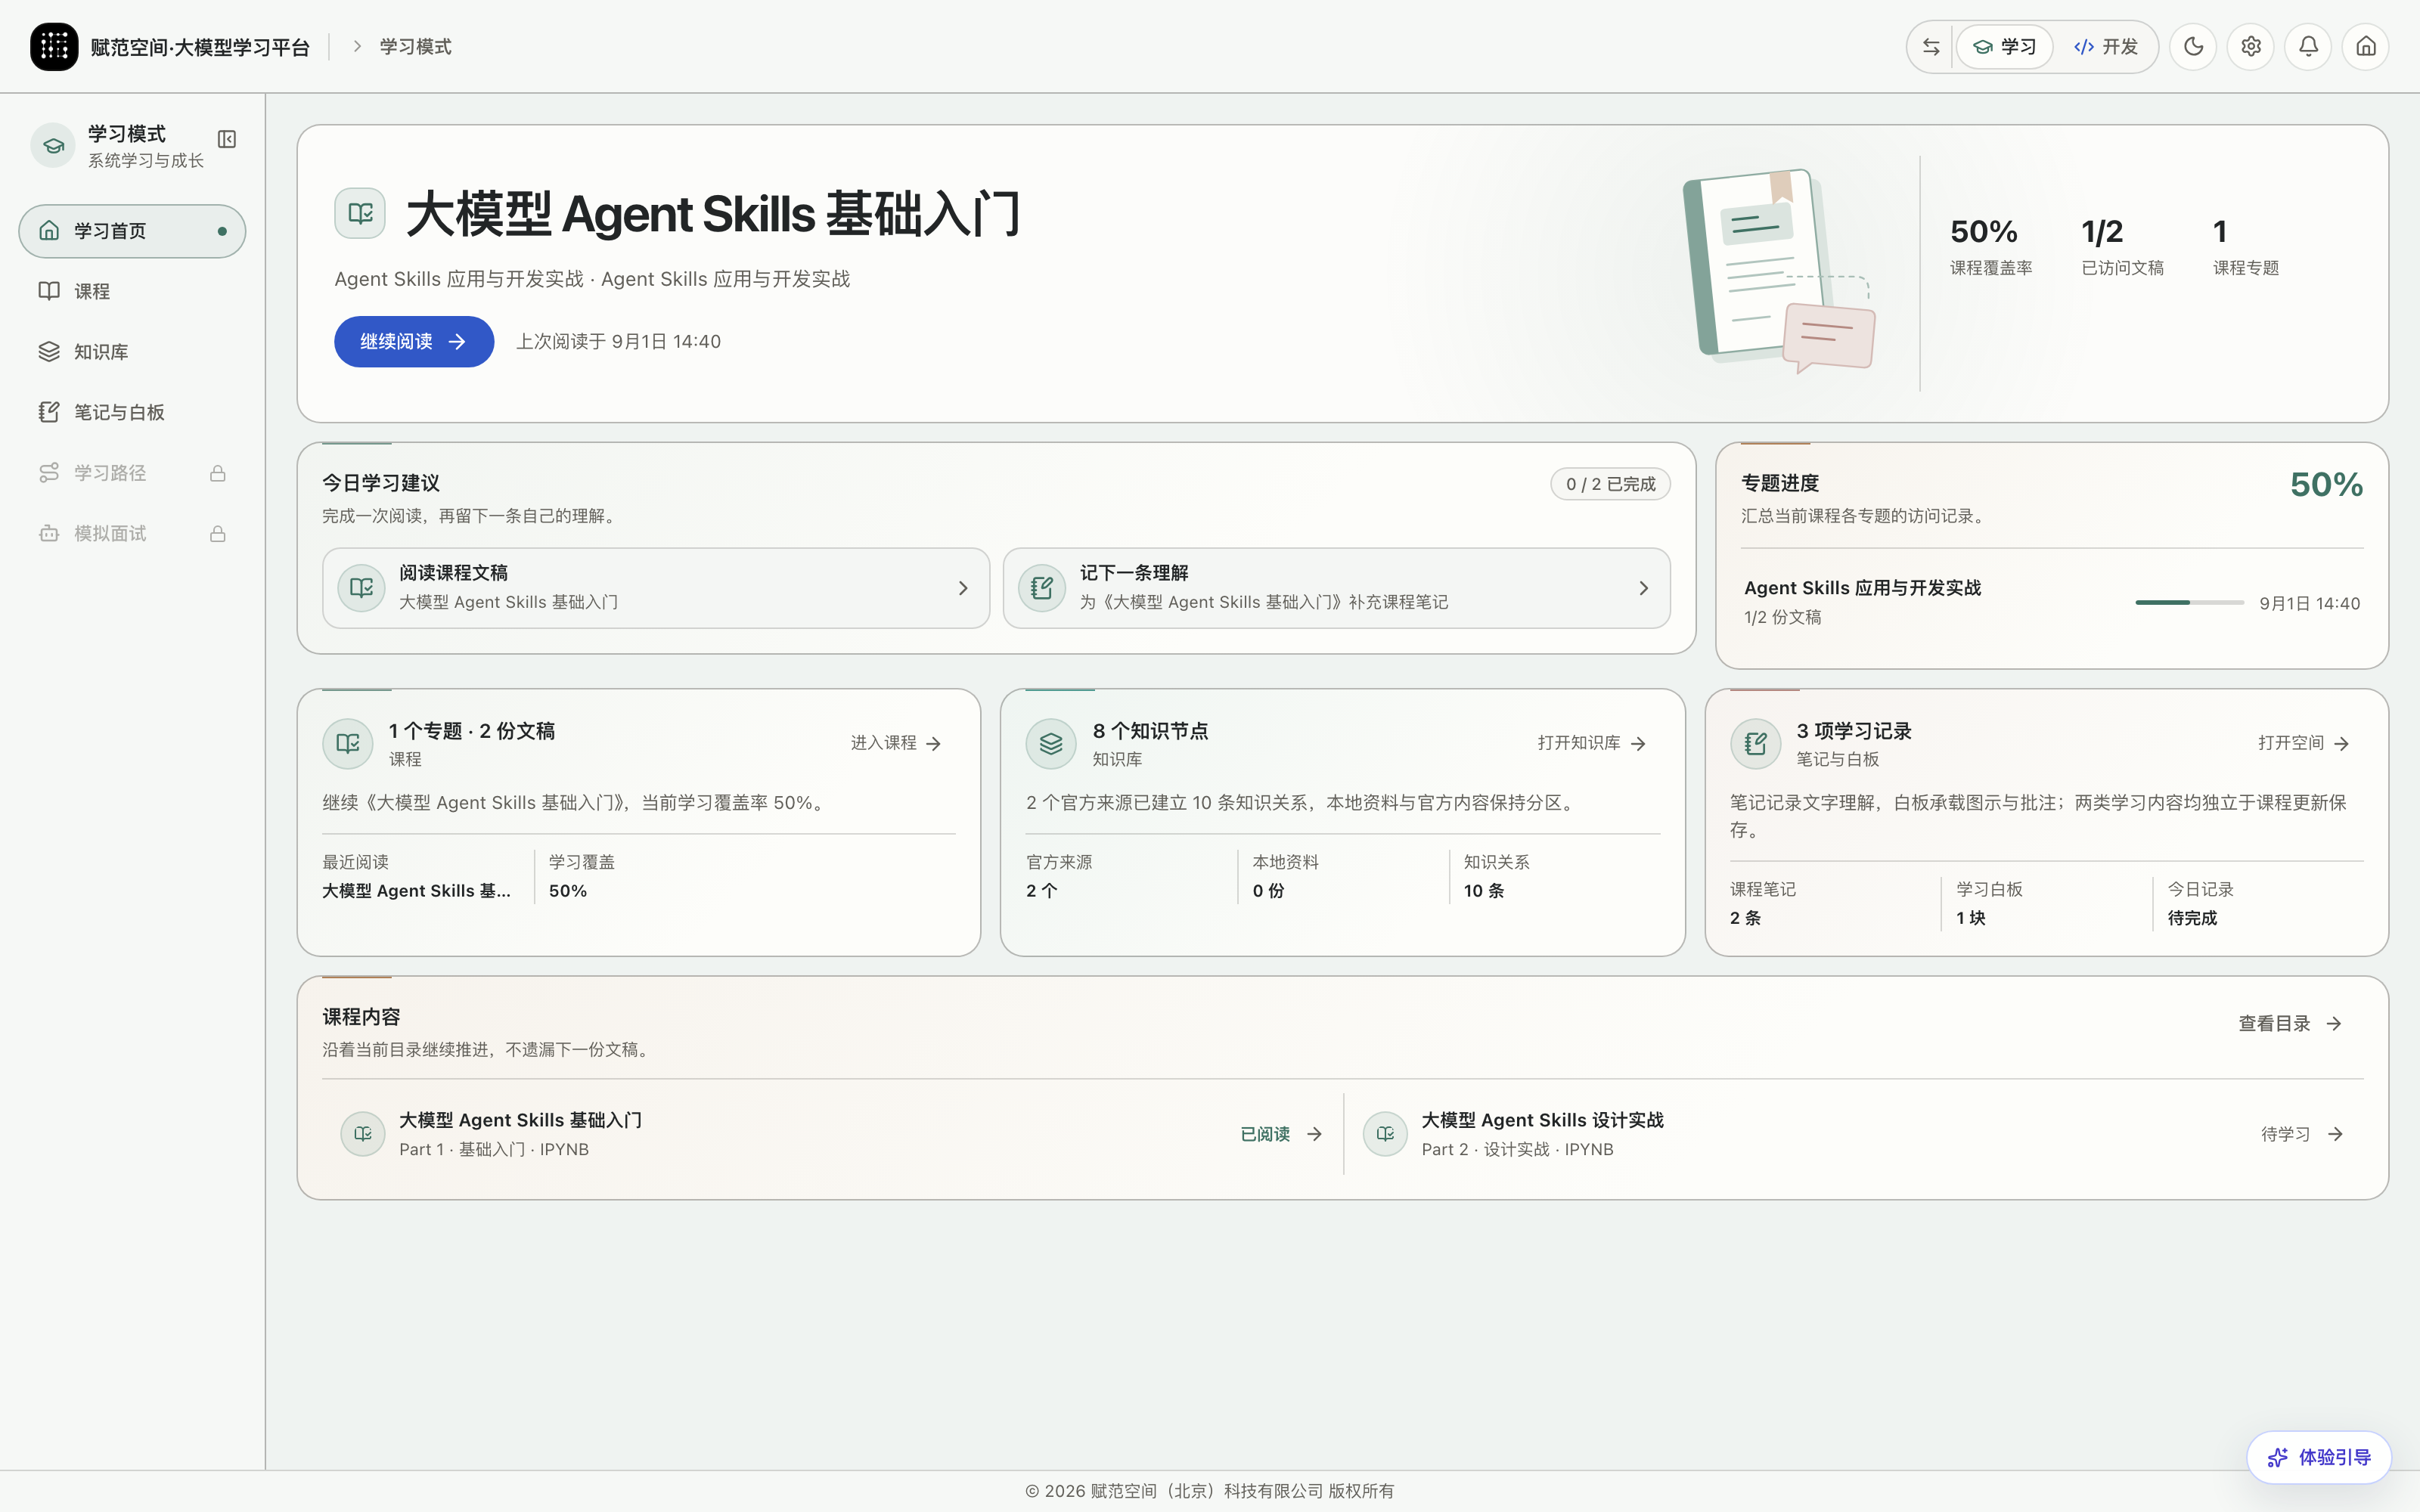The image size is (2420, 1512).
Task: Click locked 模拟面试 sidebar item
Action: click(x=132, y=533)
